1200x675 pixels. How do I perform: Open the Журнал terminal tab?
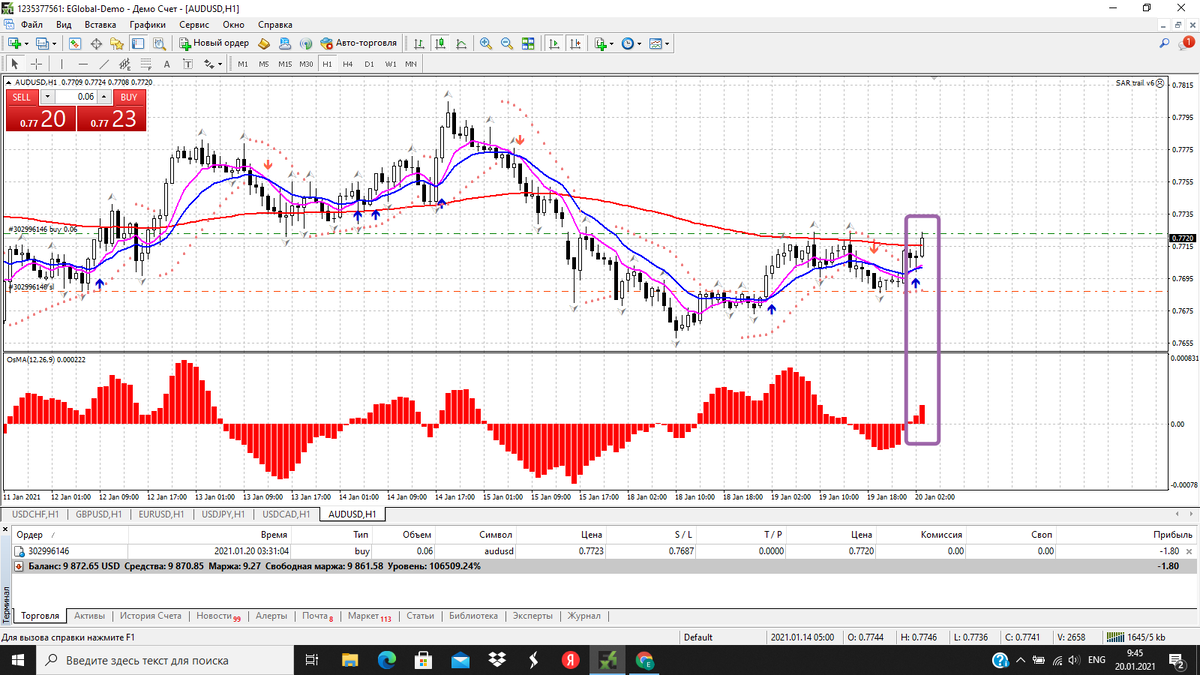(x=584, y=616)
